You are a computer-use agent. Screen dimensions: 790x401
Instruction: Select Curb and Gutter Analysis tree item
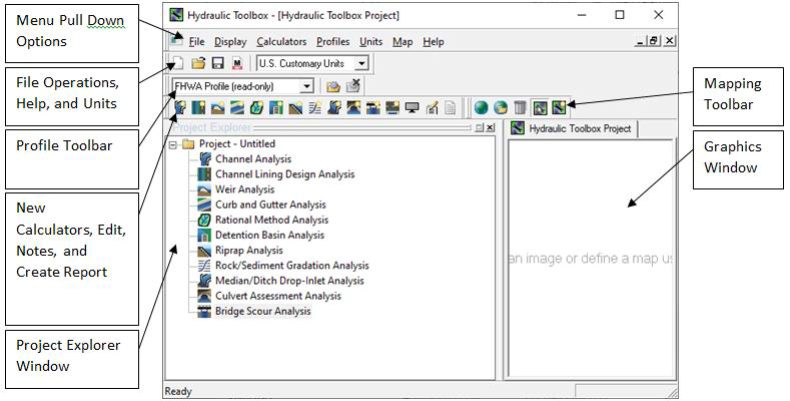(271, 205)
